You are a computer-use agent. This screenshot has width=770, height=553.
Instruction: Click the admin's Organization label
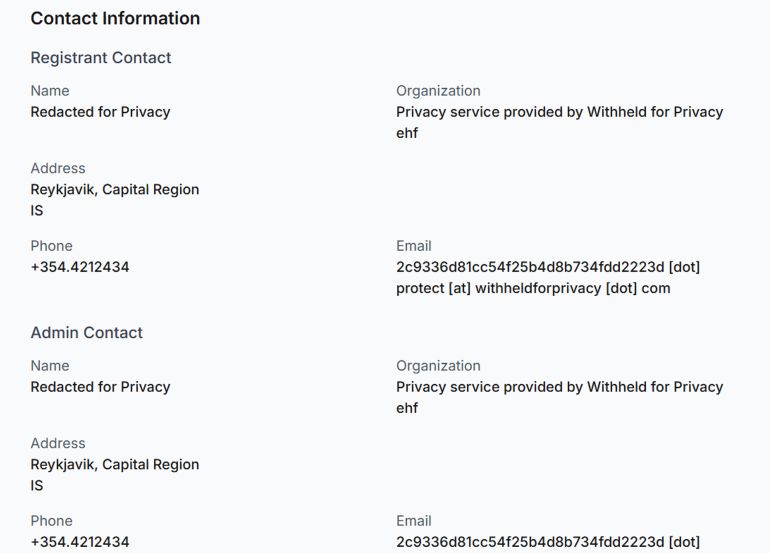click(438, 366)
